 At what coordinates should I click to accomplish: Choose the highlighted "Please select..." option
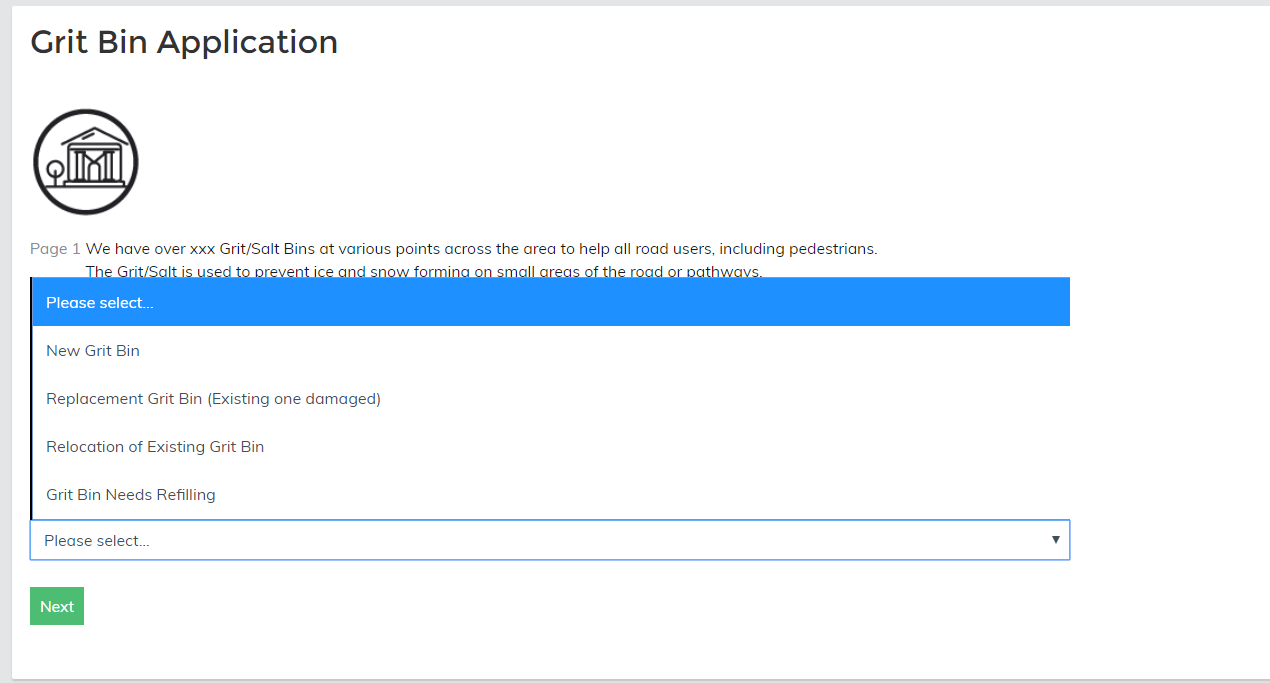[x=550, y=302]
